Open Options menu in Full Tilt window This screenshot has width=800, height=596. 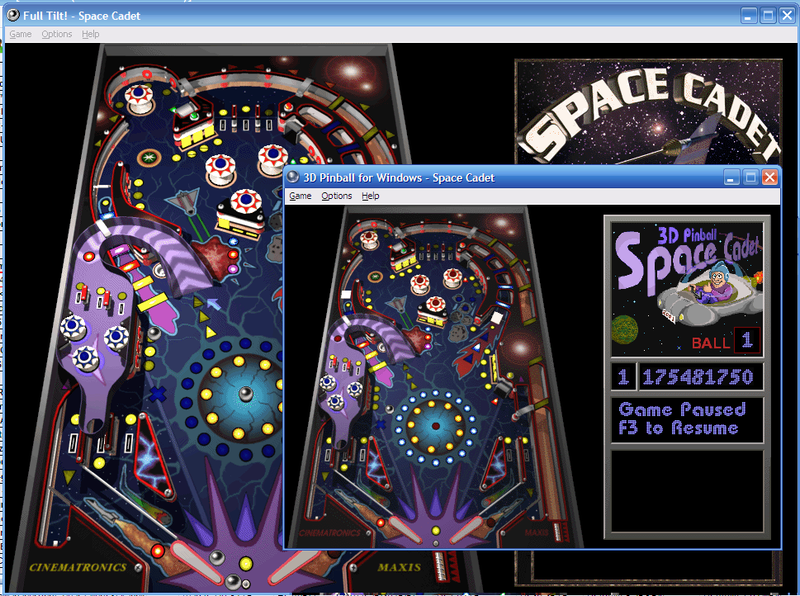click(57, 34)
